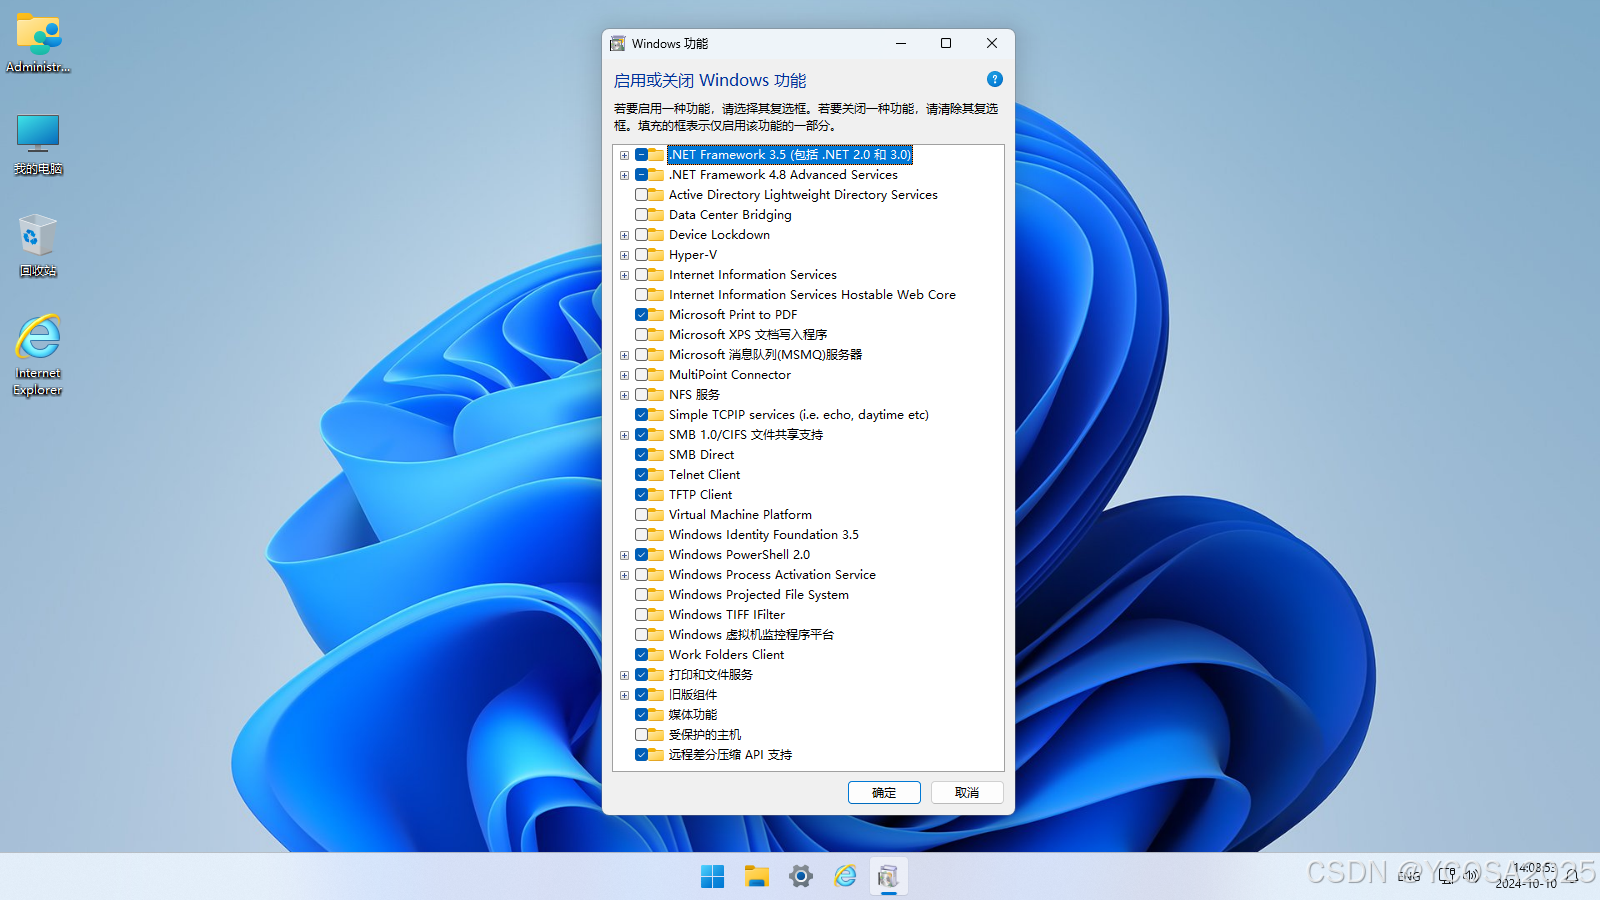Click the 取消 button
Viewport: 1600px width, 900px height.
tap(967, 792)
